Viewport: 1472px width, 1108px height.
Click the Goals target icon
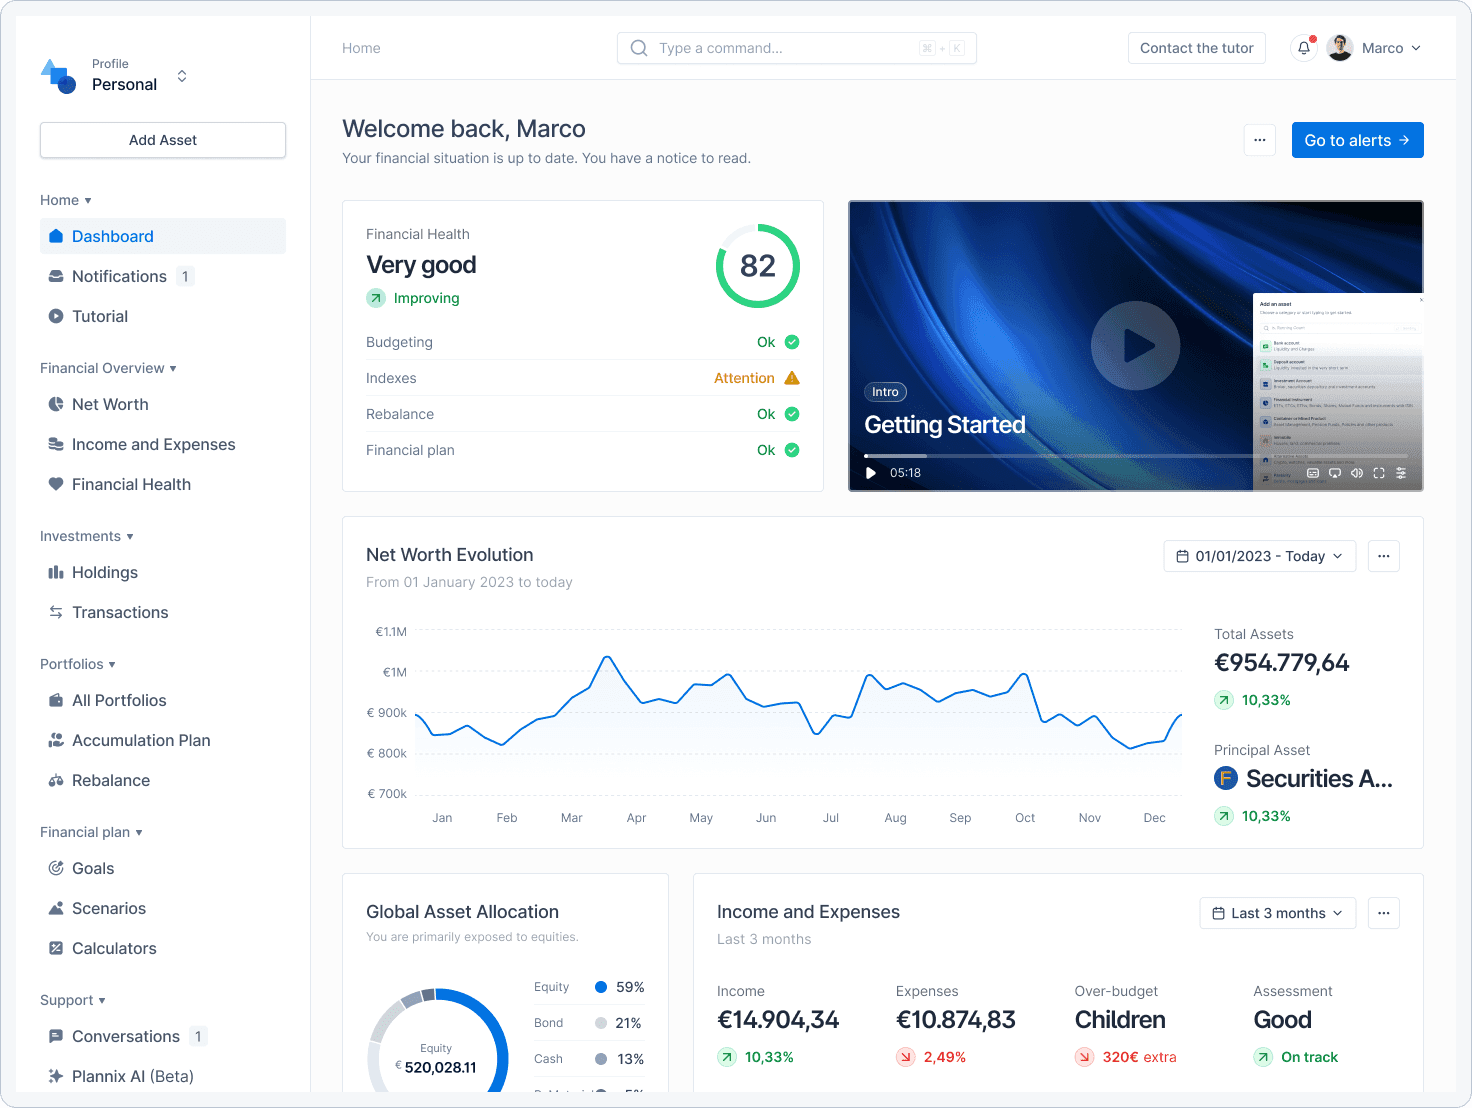pyautogui.click(x=56, y=868)
